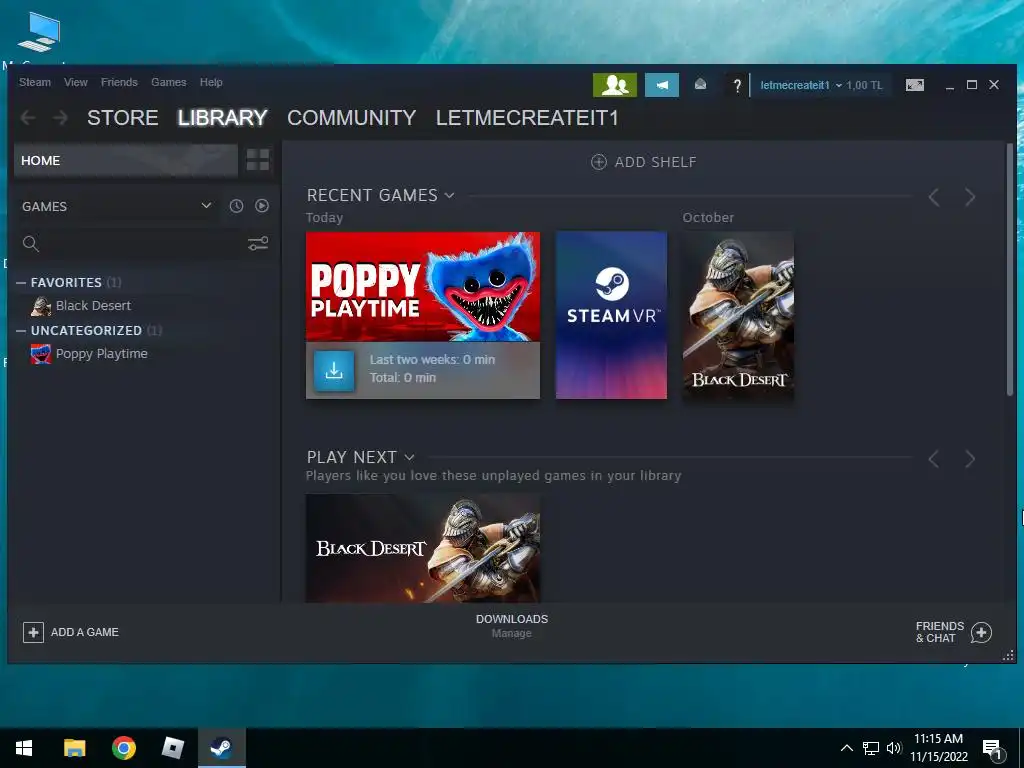The image size is (1024, 768).
Task: Select the Home button in sidebar
Action: tap(125, 161)
